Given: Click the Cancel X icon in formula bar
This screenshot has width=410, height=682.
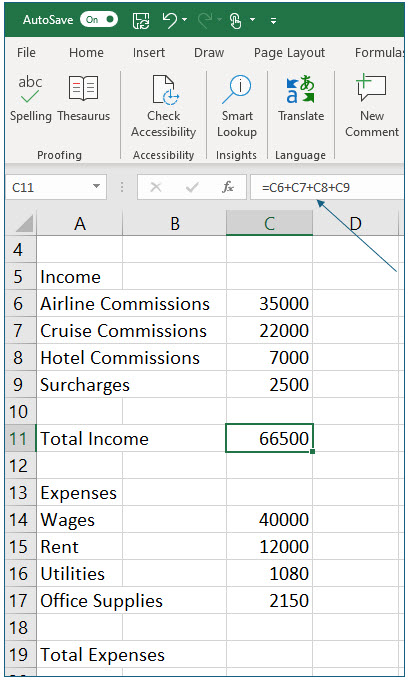Looking at the screenshot, I should click(x=156, y=187).
